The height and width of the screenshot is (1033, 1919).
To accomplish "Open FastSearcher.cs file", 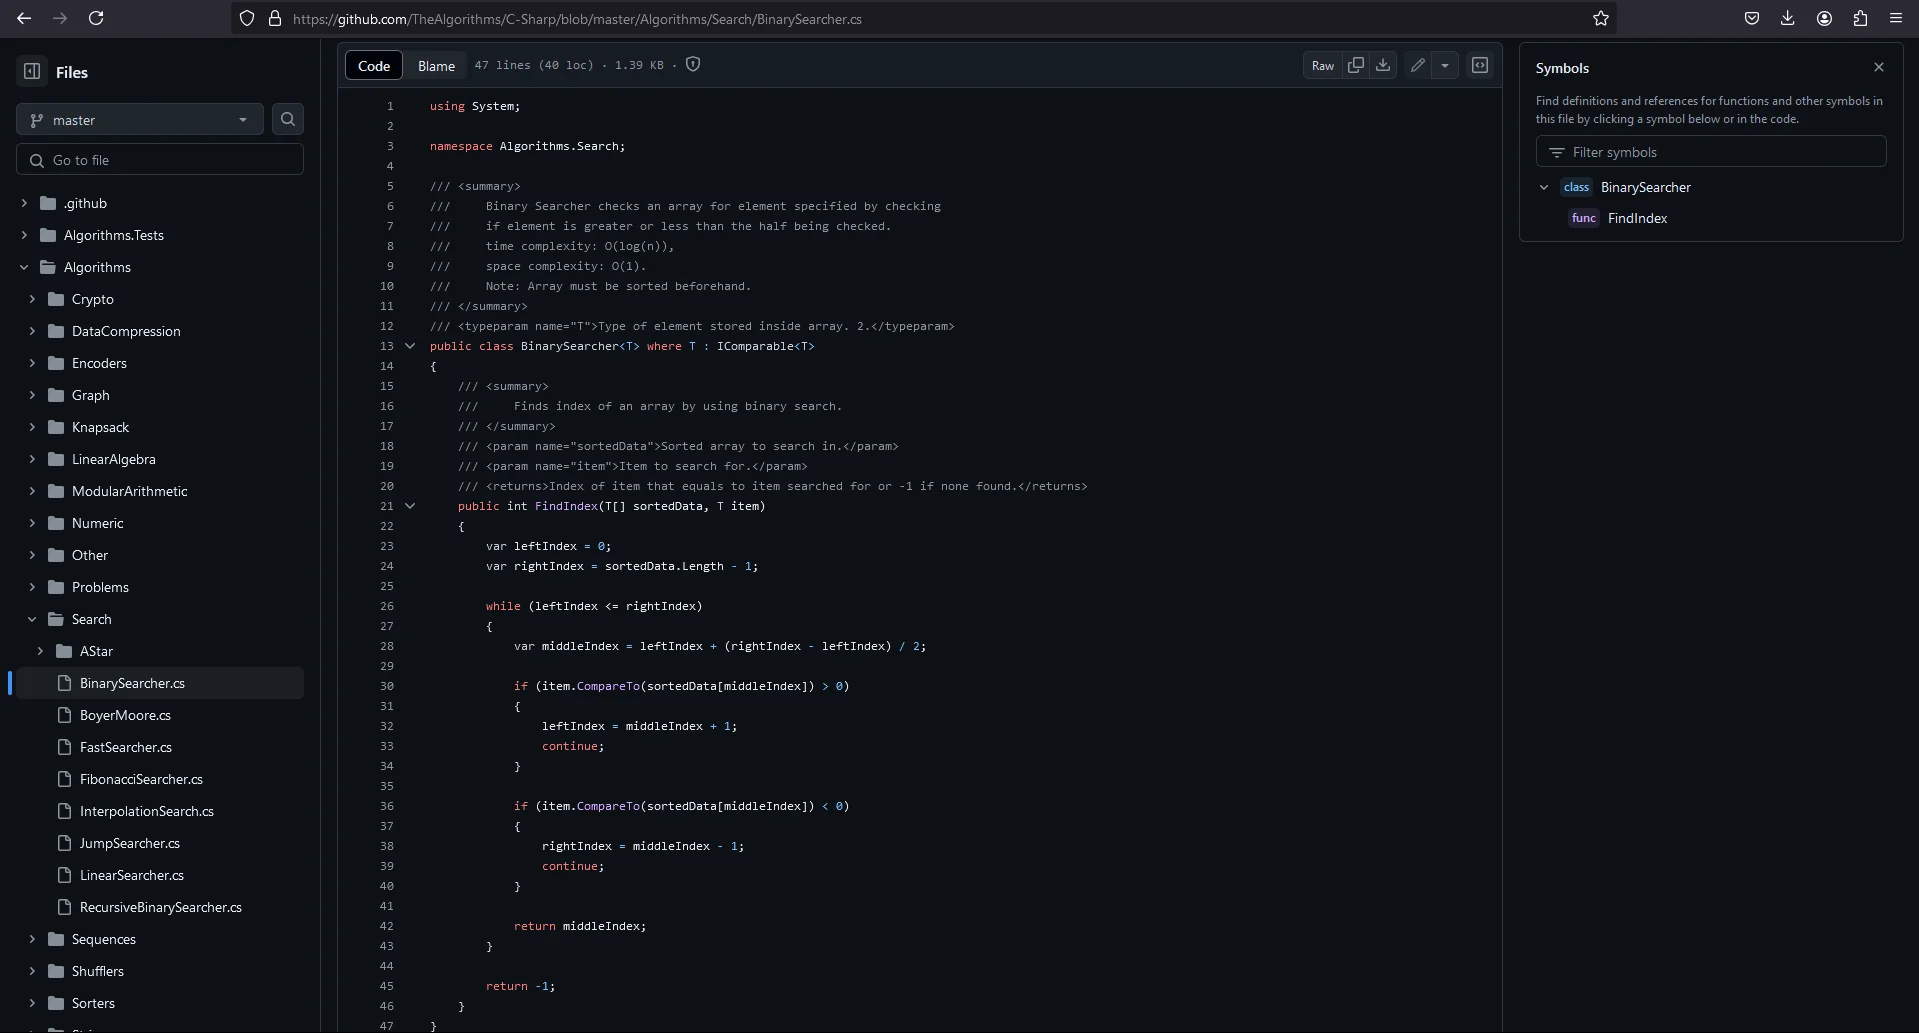I will (x=126, y=747).
